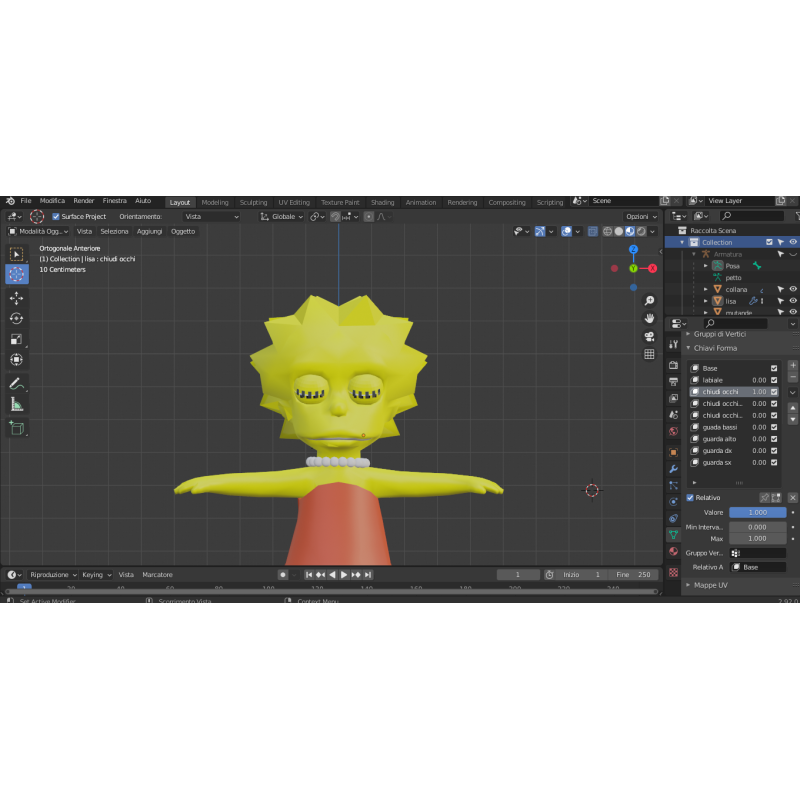Open Object Data properties green triangle tab
800x800 pixels.
click(x=673, y=534)
